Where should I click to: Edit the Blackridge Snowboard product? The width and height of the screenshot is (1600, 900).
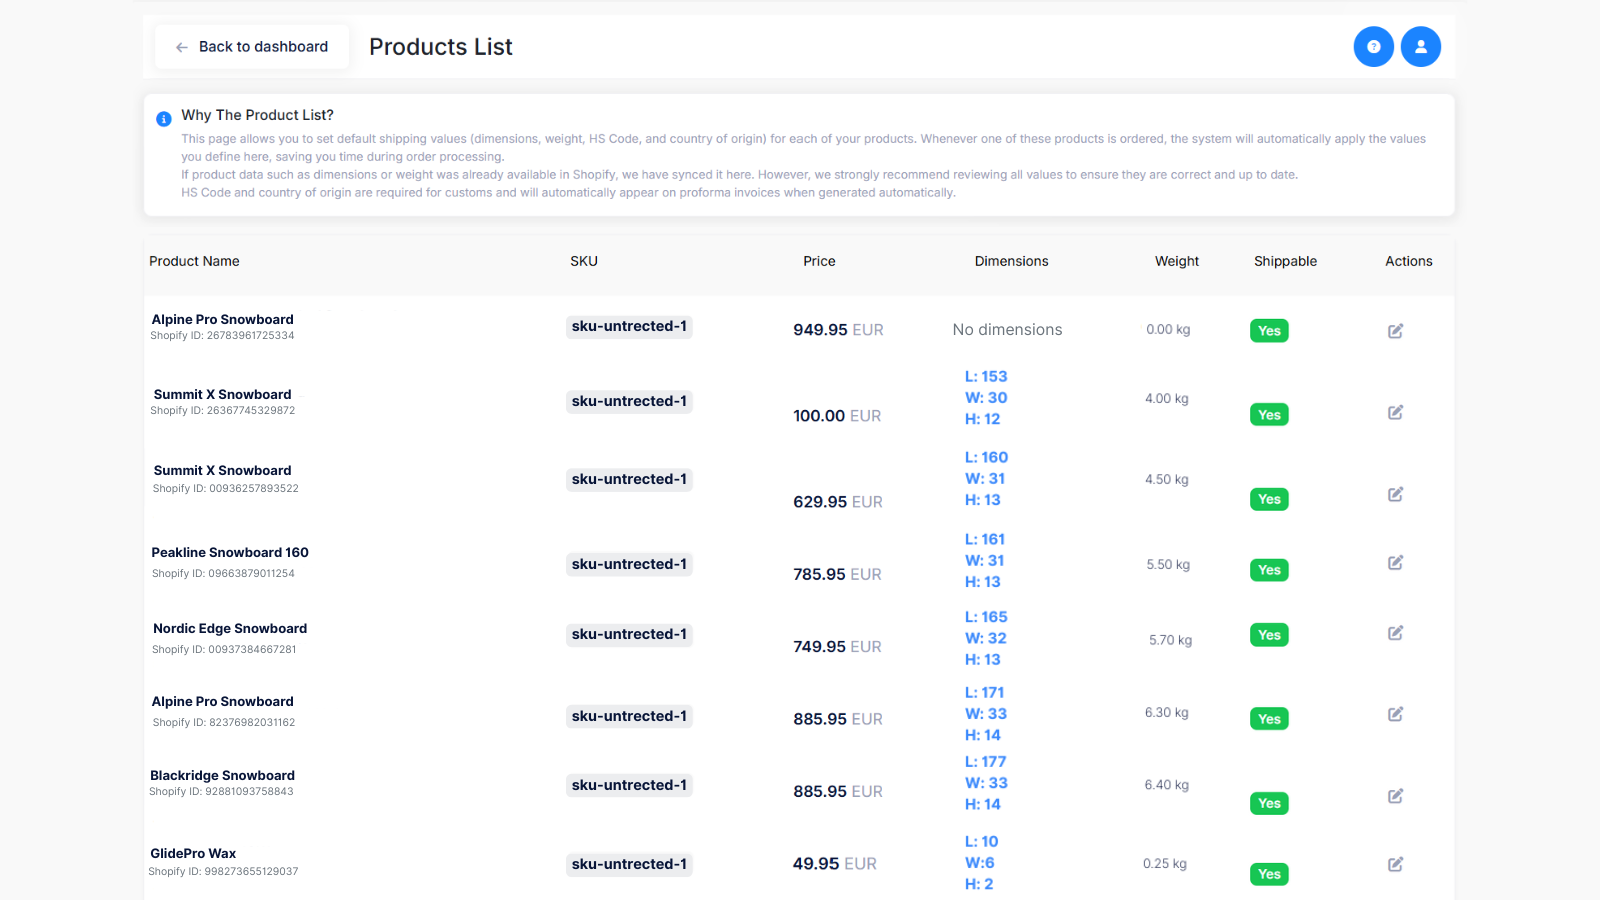click(x=1396, y=796)
